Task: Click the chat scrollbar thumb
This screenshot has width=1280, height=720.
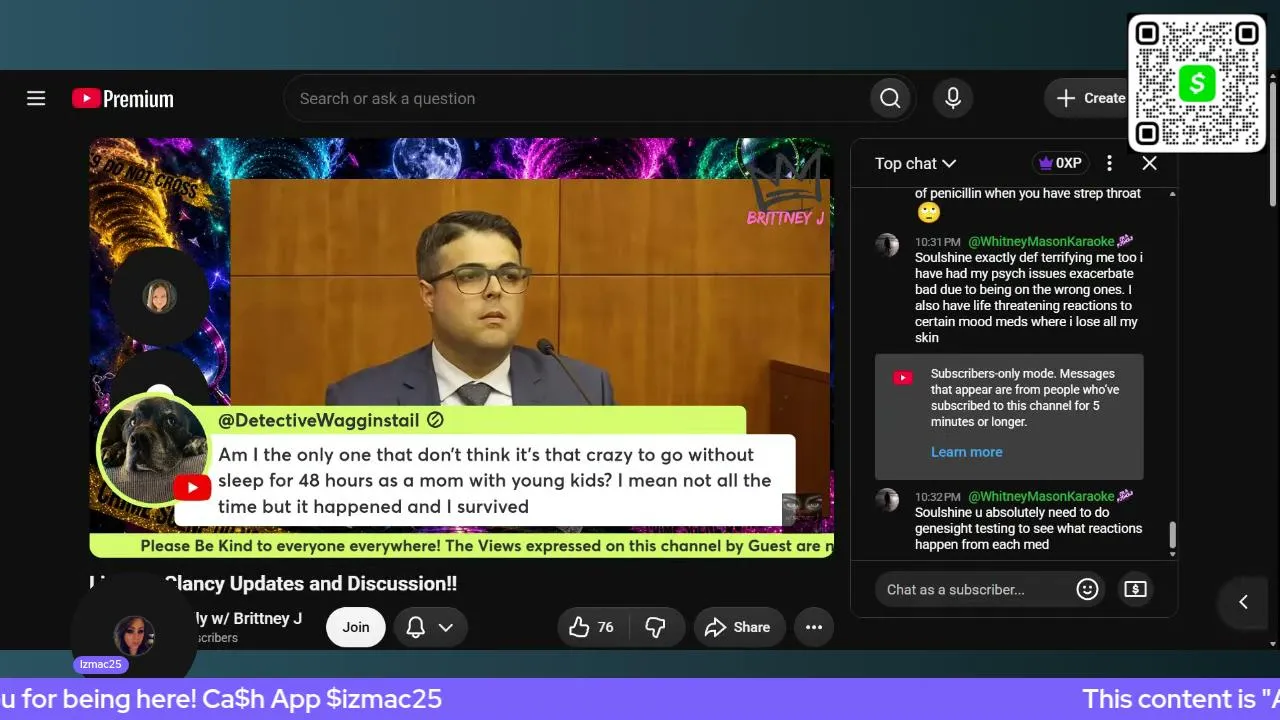Action: 1173,536
